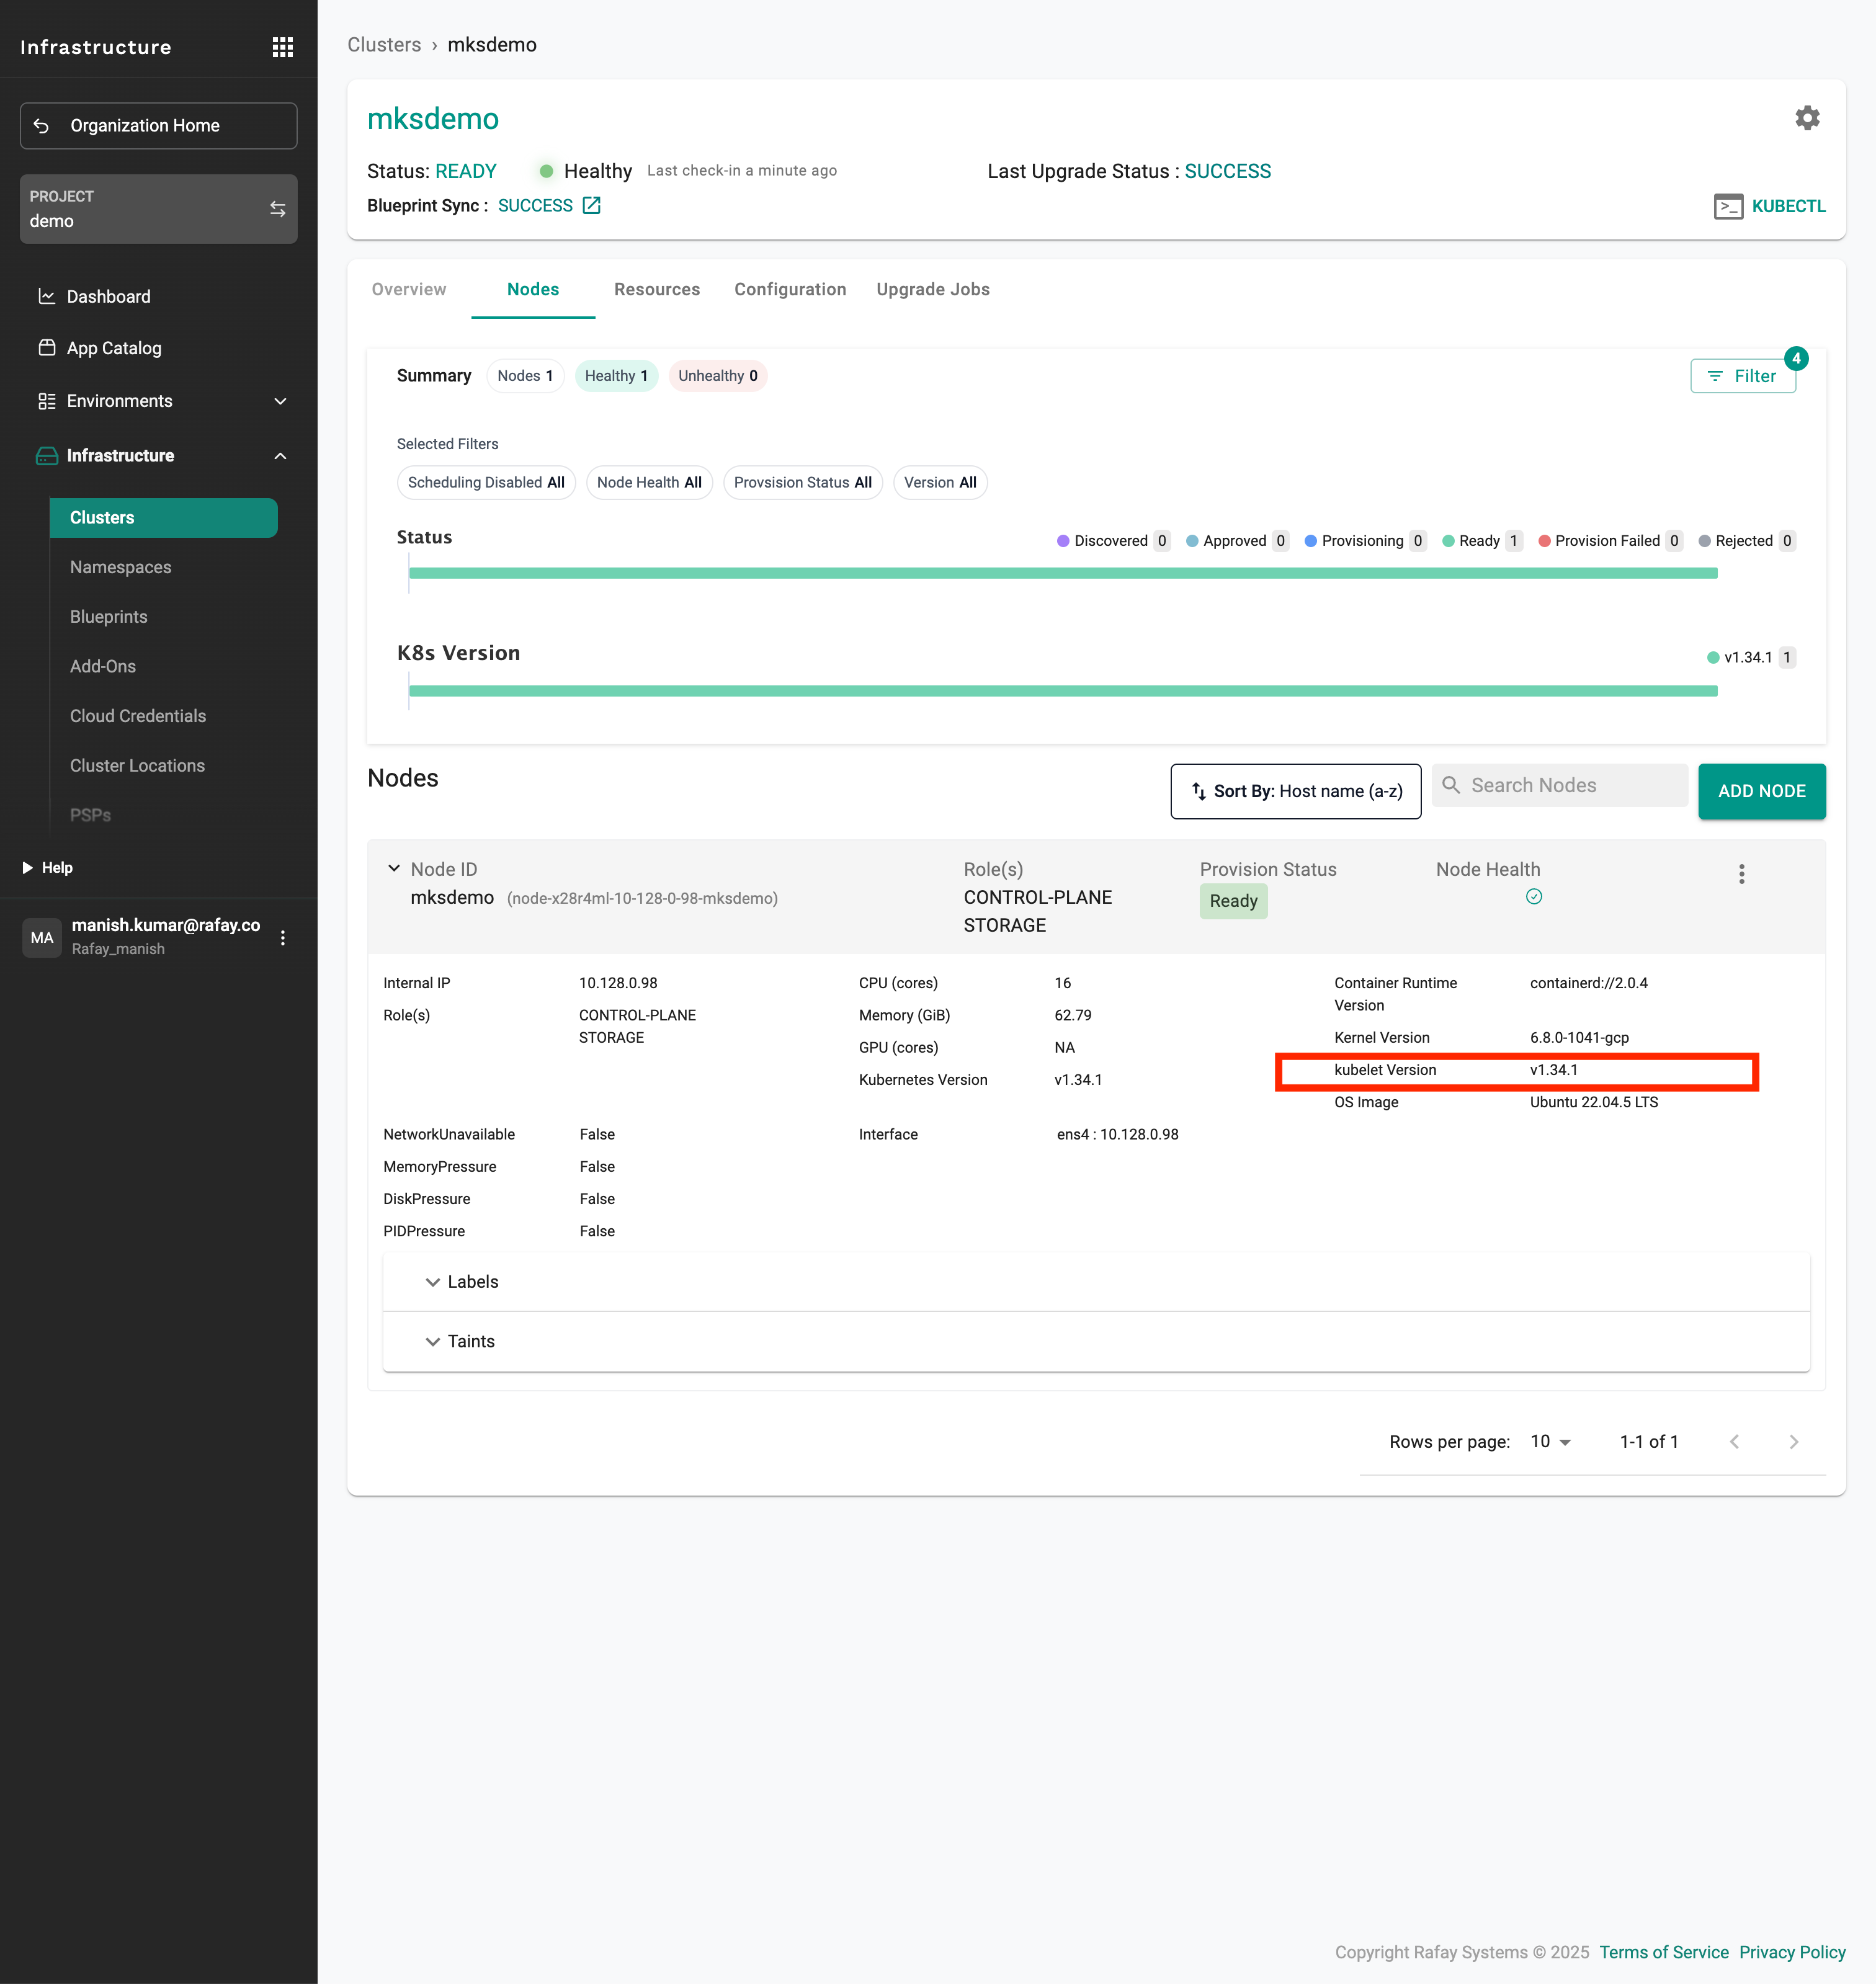Viewport: 1876px width, 1985px height.
Task: Open Dashboard from sidebar
Action: 108,296
